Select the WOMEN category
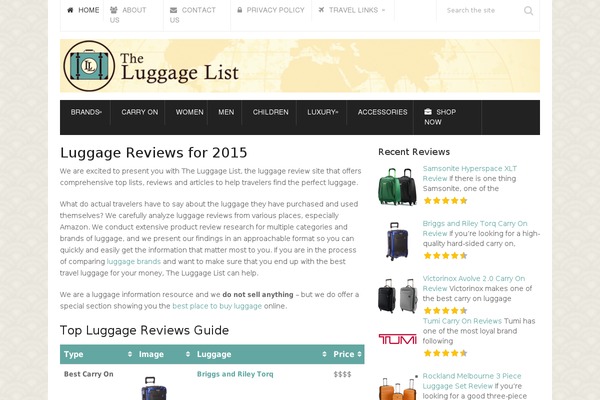This screenshot has width=600, height=400. (189, 112)
